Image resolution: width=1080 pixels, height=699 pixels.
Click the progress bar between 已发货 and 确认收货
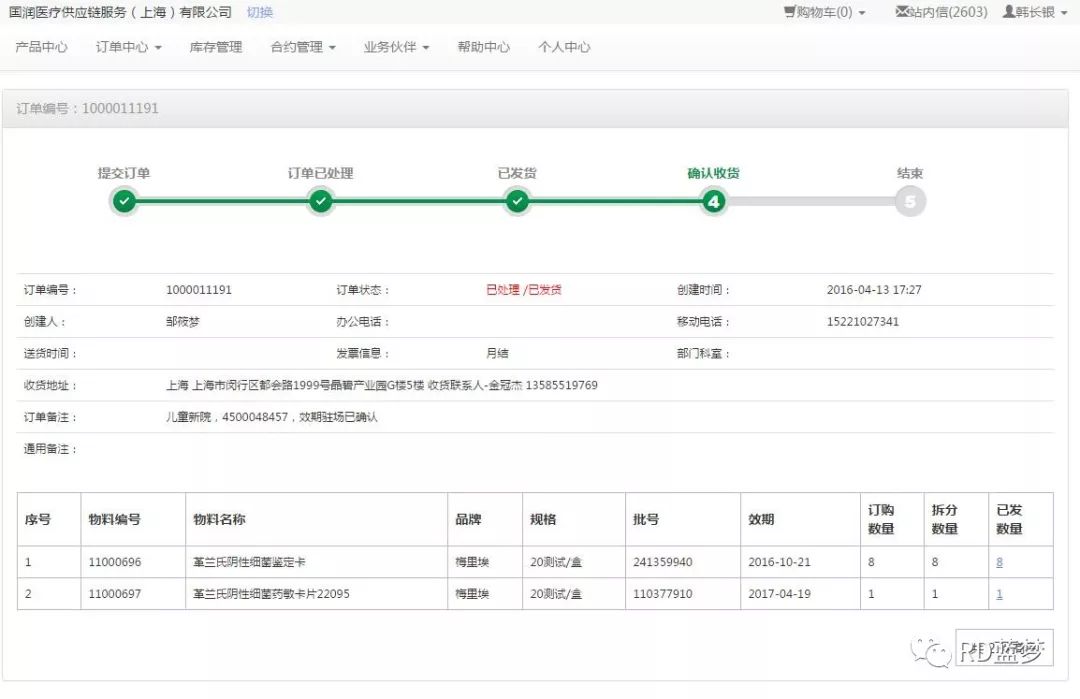point(614,201)
